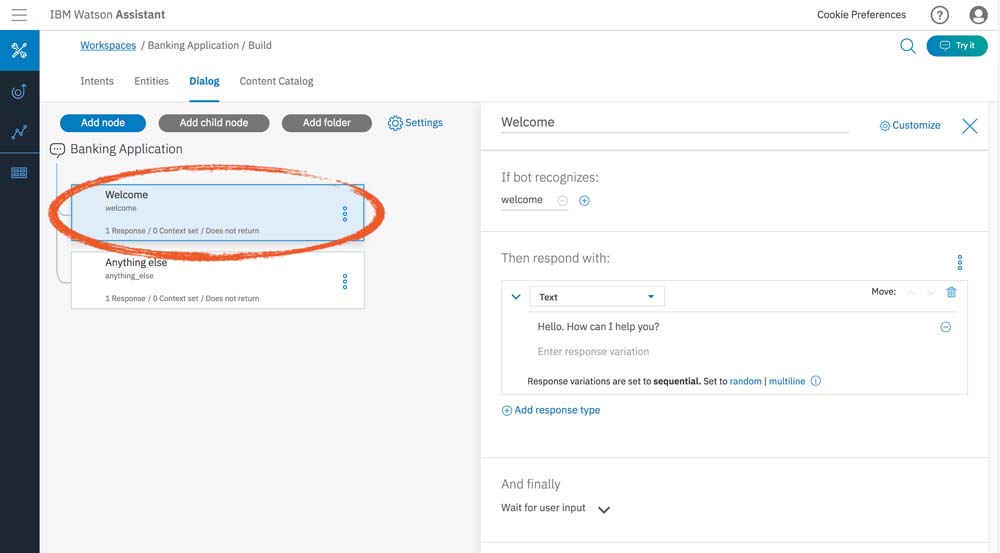This screenshot has width=1000, height=553.
Task: Set response variations to random
Action: click(x=745, y=381)
